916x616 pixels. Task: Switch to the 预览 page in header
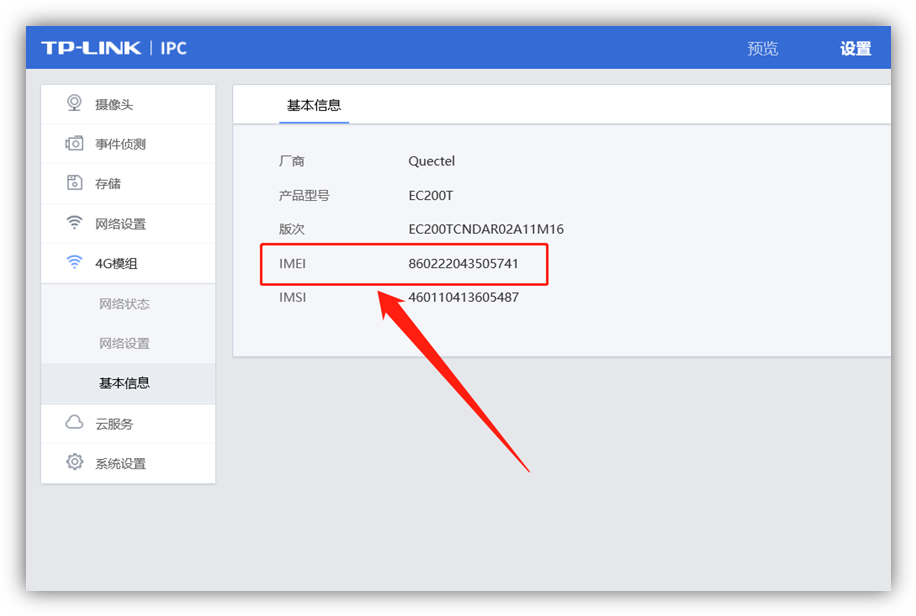[x=762, y=49]
